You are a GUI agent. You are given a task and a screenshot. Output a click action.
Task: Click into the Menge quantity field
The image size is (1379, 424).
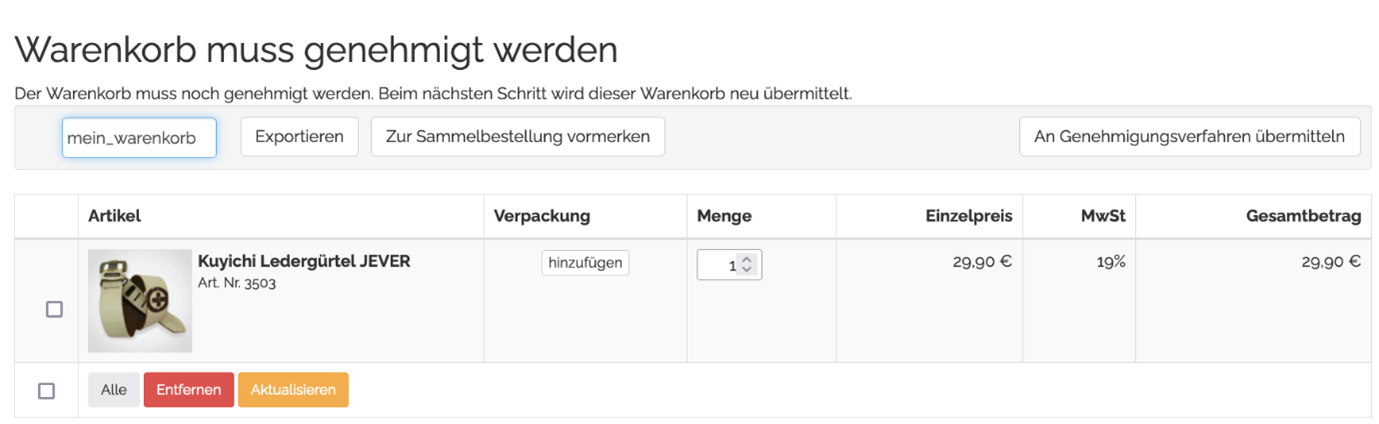718,265
